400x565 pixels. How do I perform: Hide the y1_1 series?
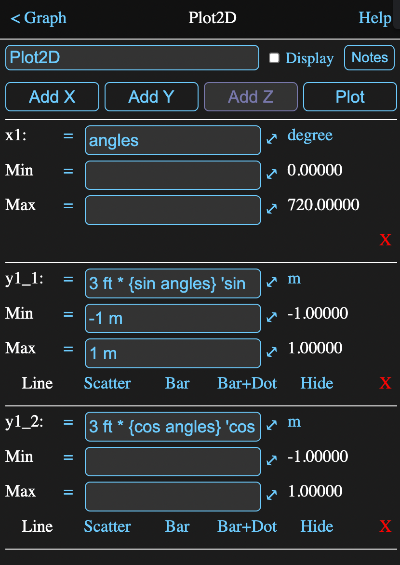tap(317, 383)
